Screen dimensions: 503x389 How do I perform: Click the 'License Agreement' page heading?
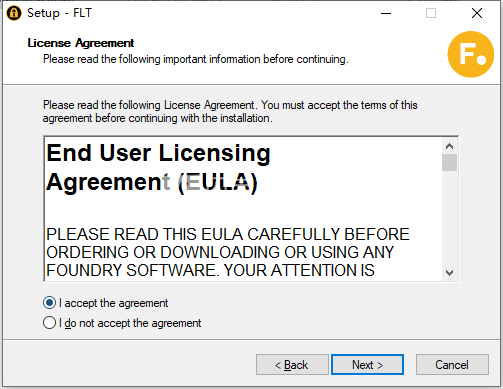pos(81,43)
